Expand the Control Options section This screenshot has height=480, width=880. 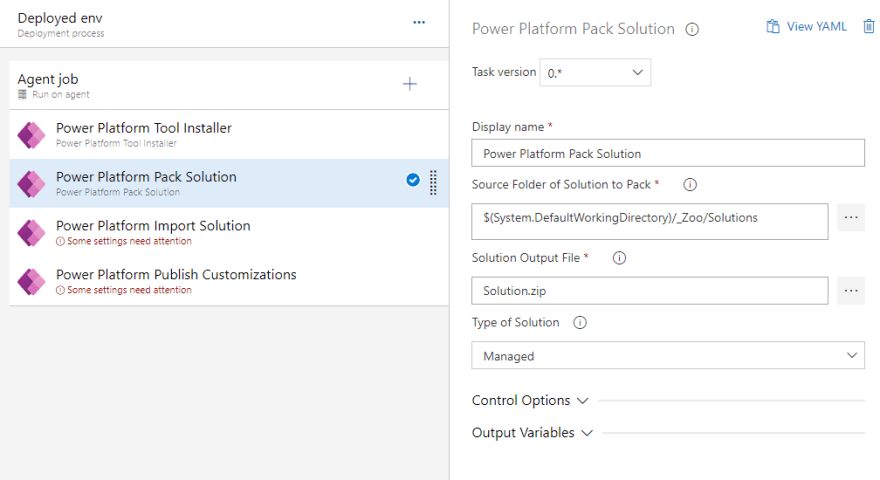(530, 400)
